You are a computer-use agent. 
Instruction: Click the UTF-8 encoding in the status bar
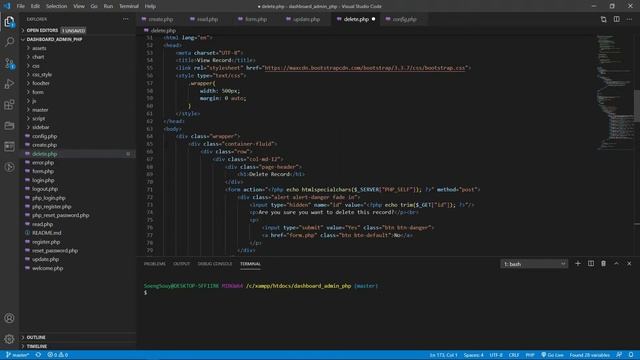coord(496,355)
